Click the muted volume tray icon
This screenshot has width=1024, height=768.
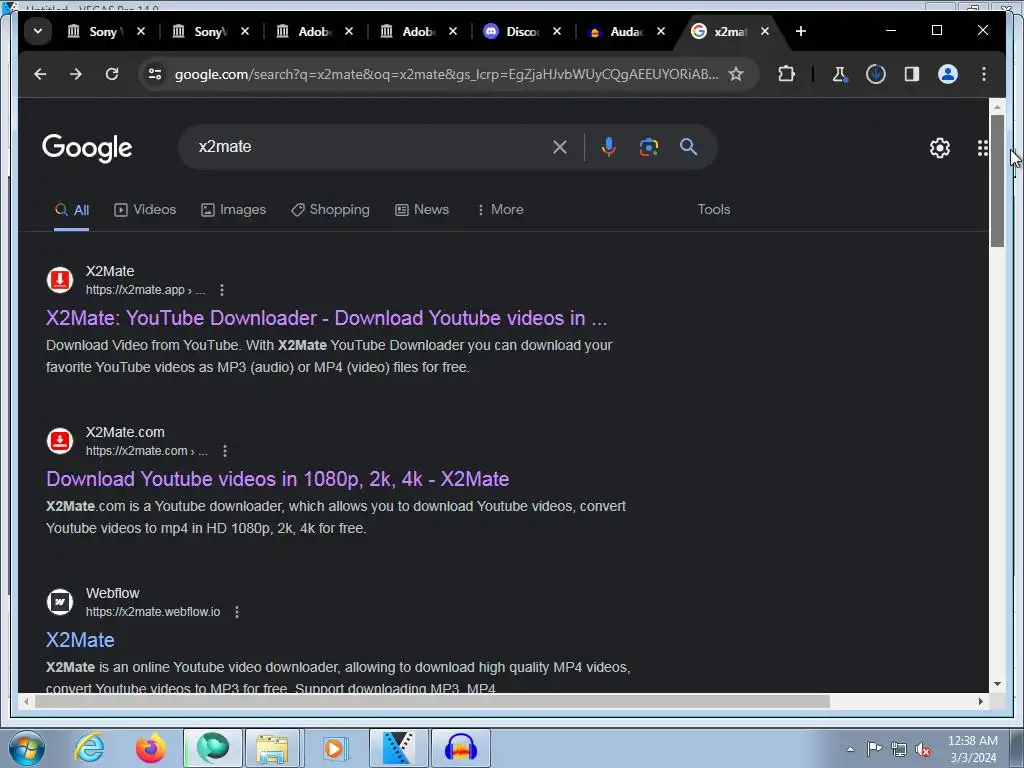point(922,749)
